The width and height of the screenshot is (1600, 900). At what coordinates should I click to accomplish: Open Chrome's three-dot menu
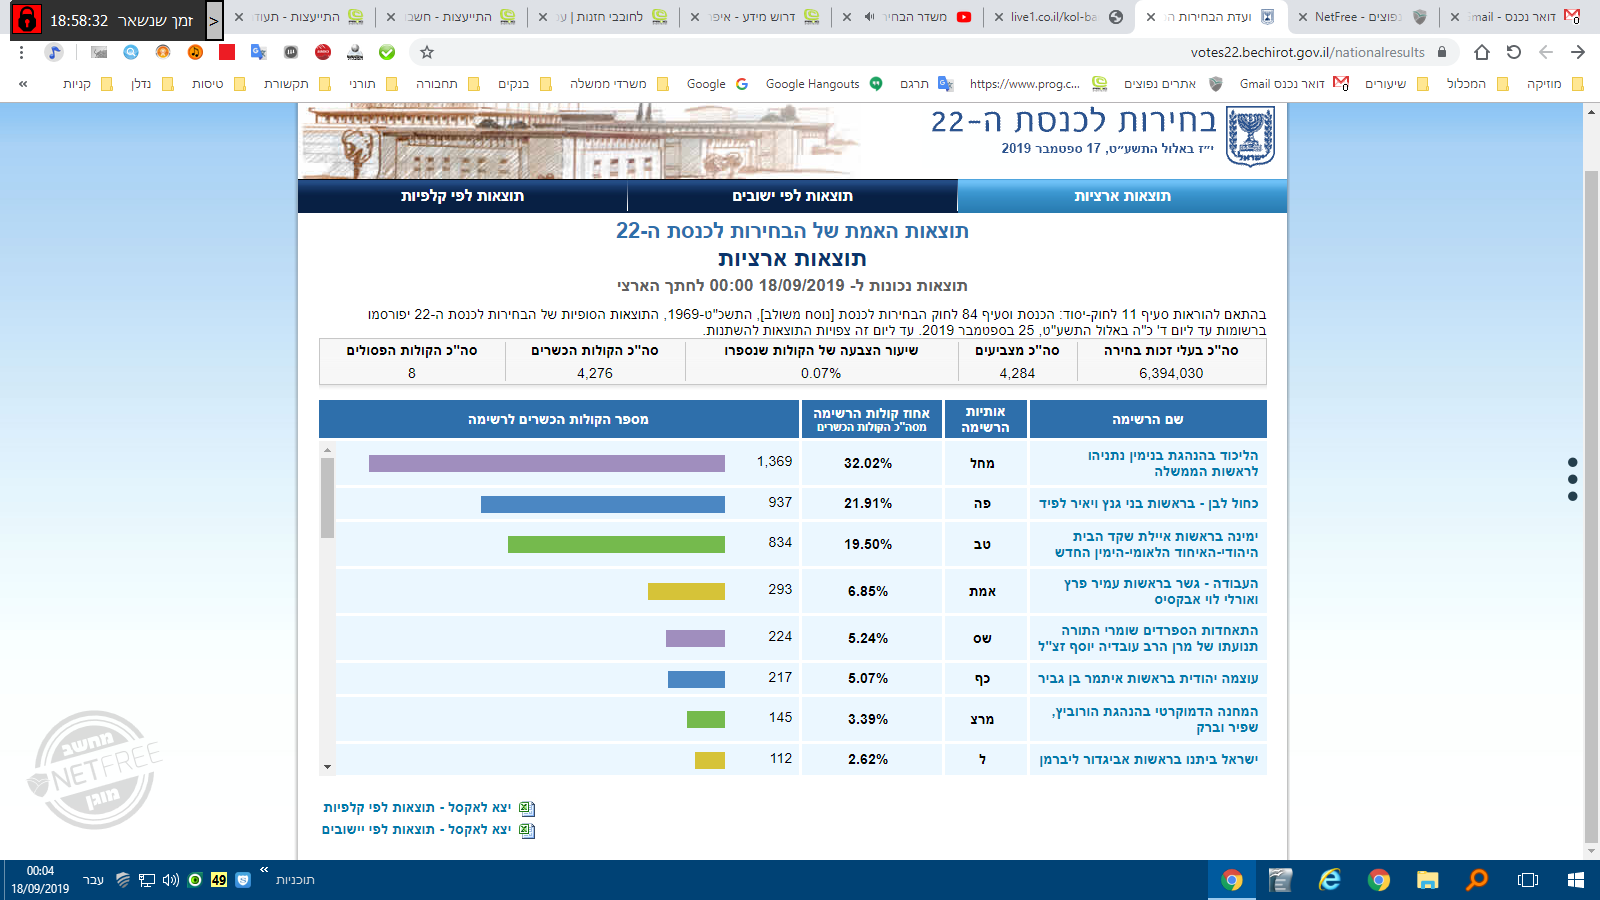coord(22,52)
